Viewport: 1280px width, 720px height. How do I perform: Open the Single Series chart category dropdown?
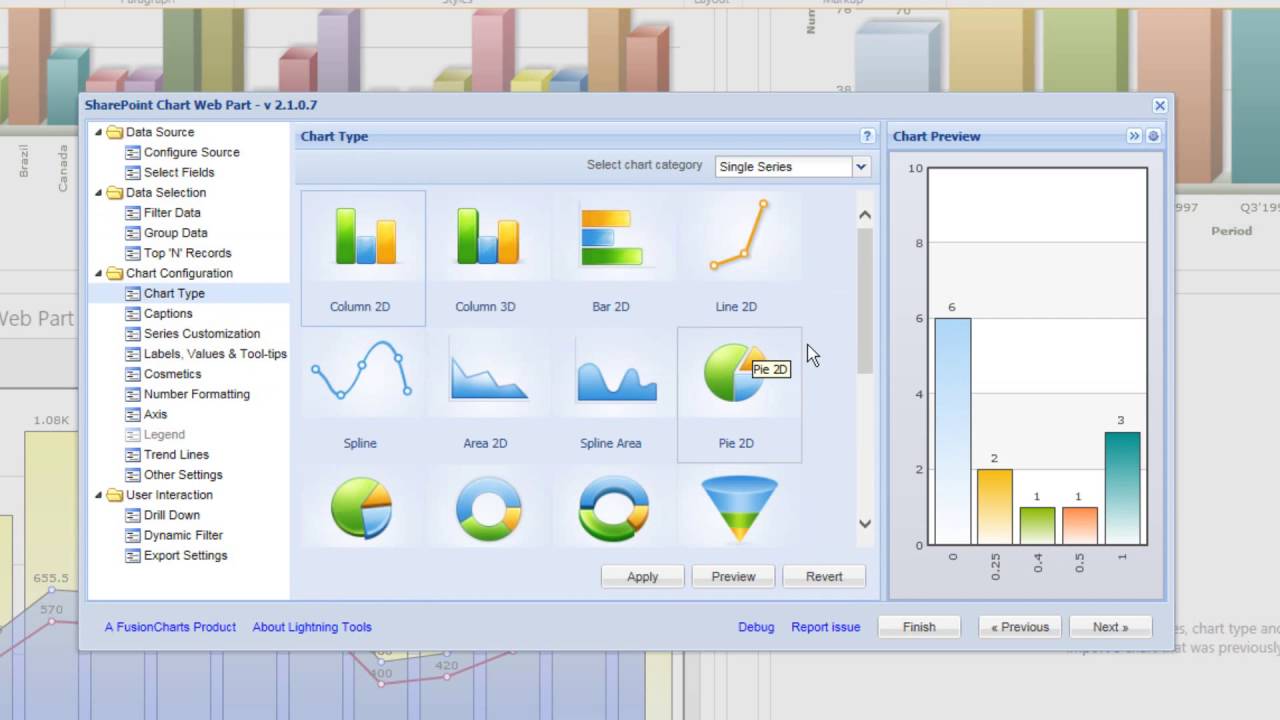tap(861, 167)
